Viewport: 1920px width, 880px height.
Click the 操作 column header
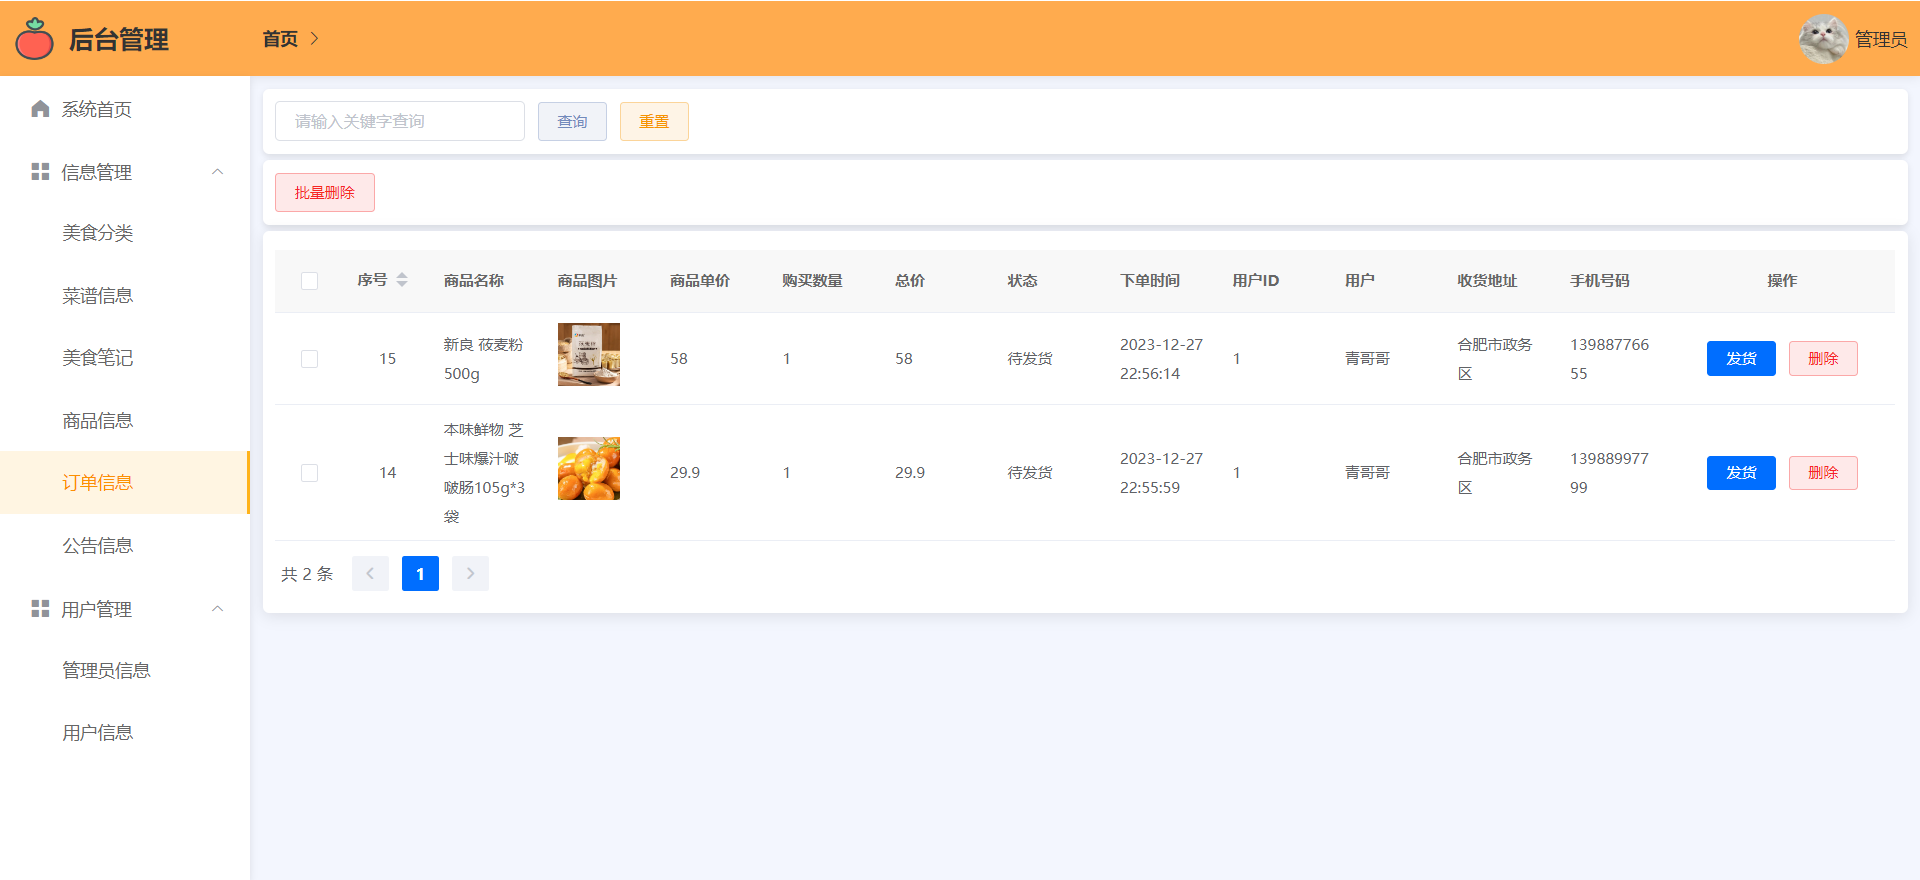(x=1782, y=281)
